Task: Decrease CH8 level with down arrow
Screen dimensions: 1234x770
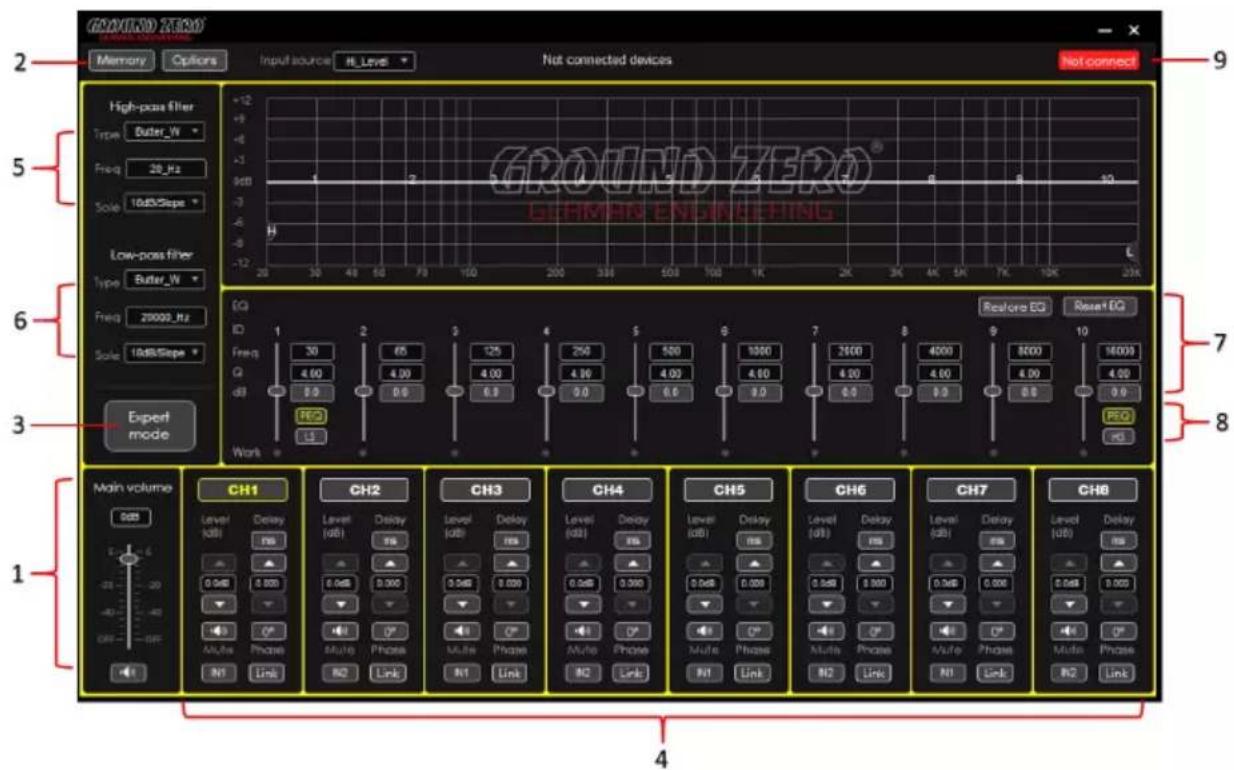Action: (1069, 605)
